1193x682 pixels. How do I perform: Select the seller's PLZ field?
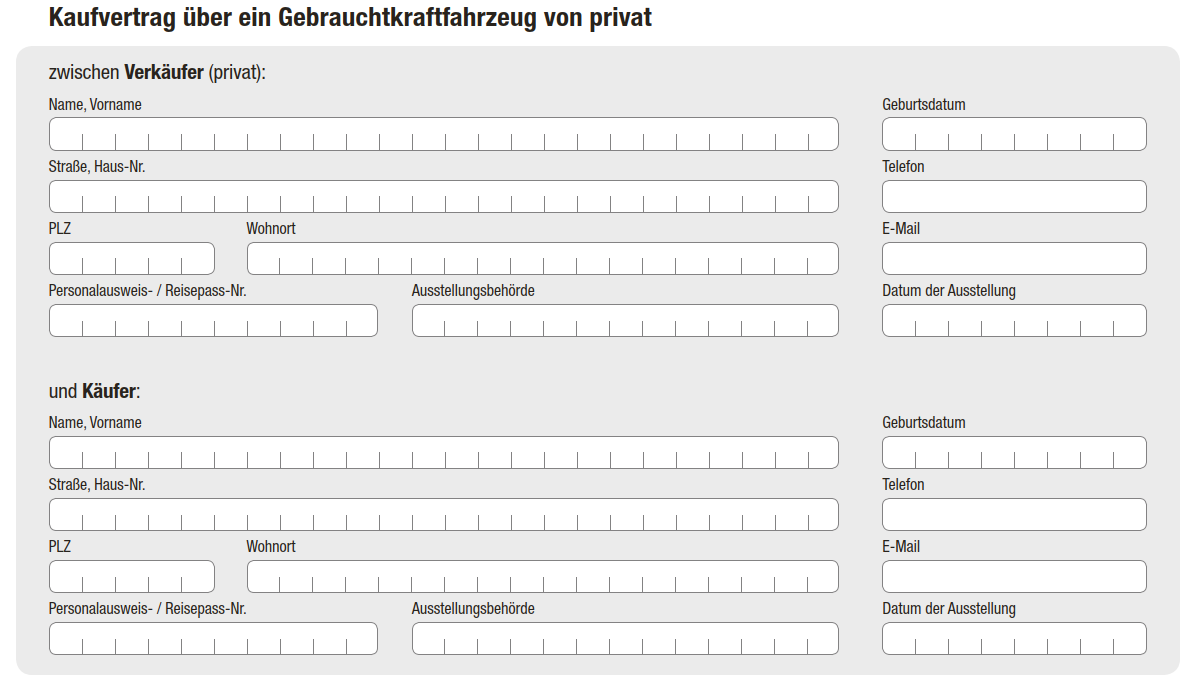(x=131, y=259)
